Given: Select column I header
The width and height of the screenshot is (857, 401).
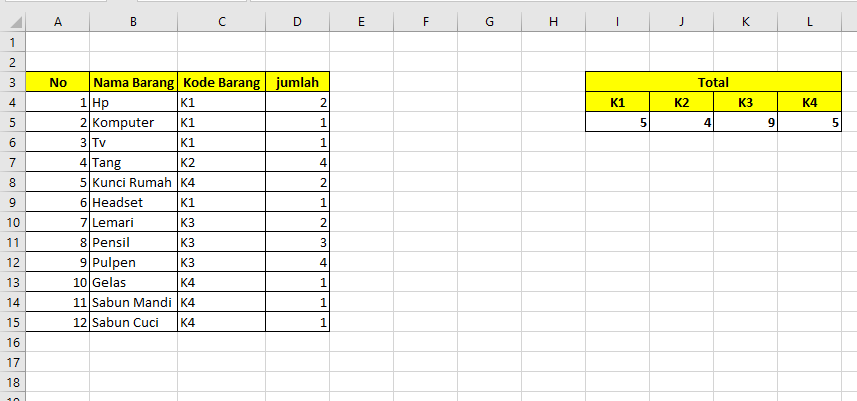Looking at the screenshot, I should click(617, 20).
